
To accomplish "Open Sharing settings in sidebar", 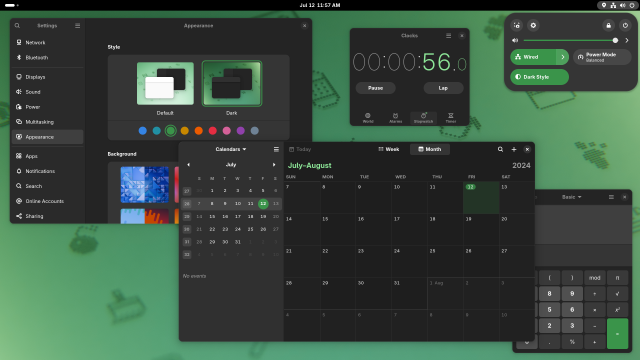I will 47,216.
